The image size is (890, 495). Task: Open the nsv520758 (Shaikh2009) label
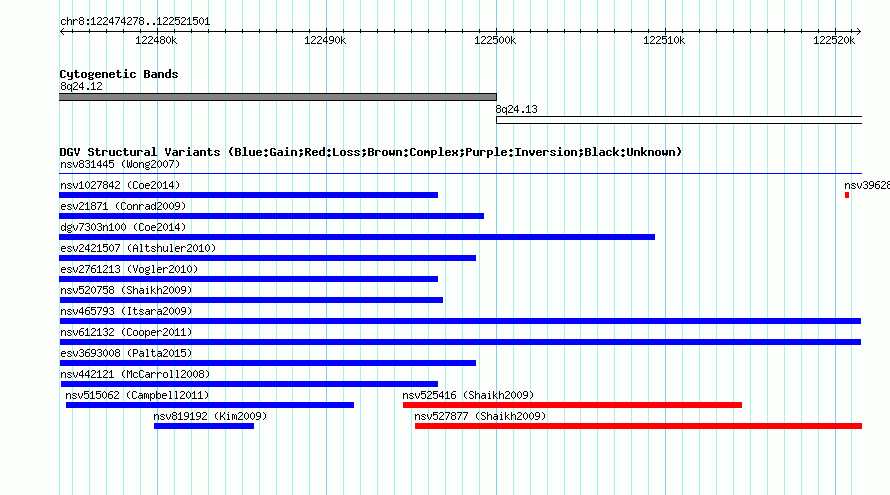126,291
